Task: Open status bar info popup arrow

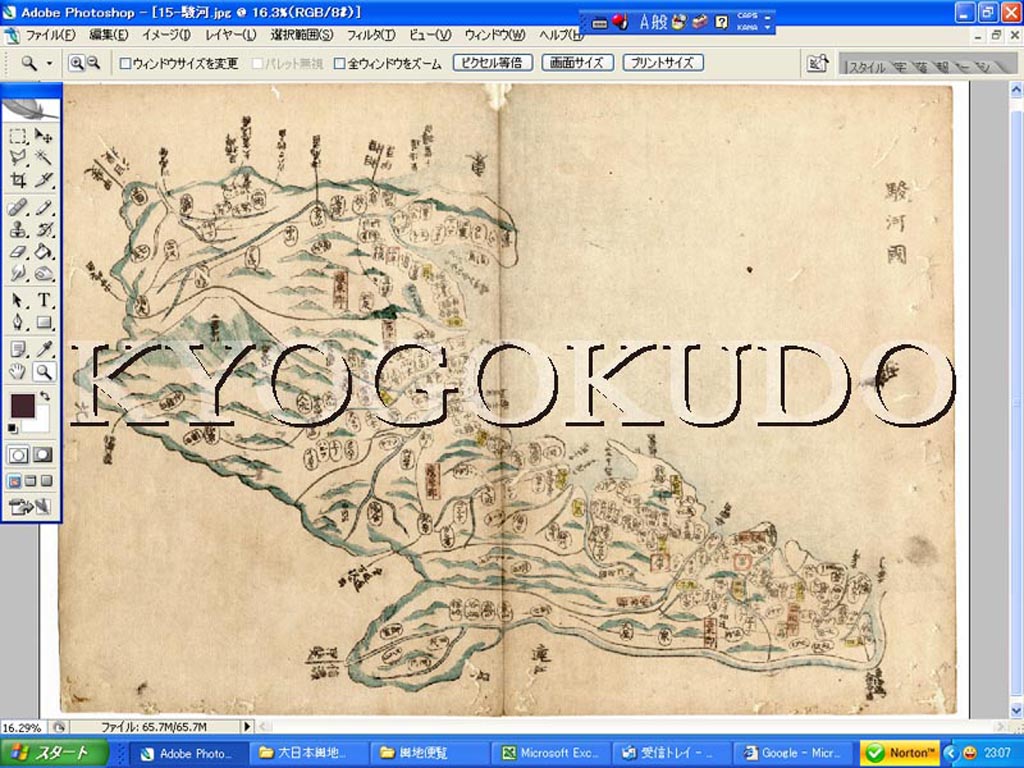Action: pyautogui.click(x=247, y=726)
